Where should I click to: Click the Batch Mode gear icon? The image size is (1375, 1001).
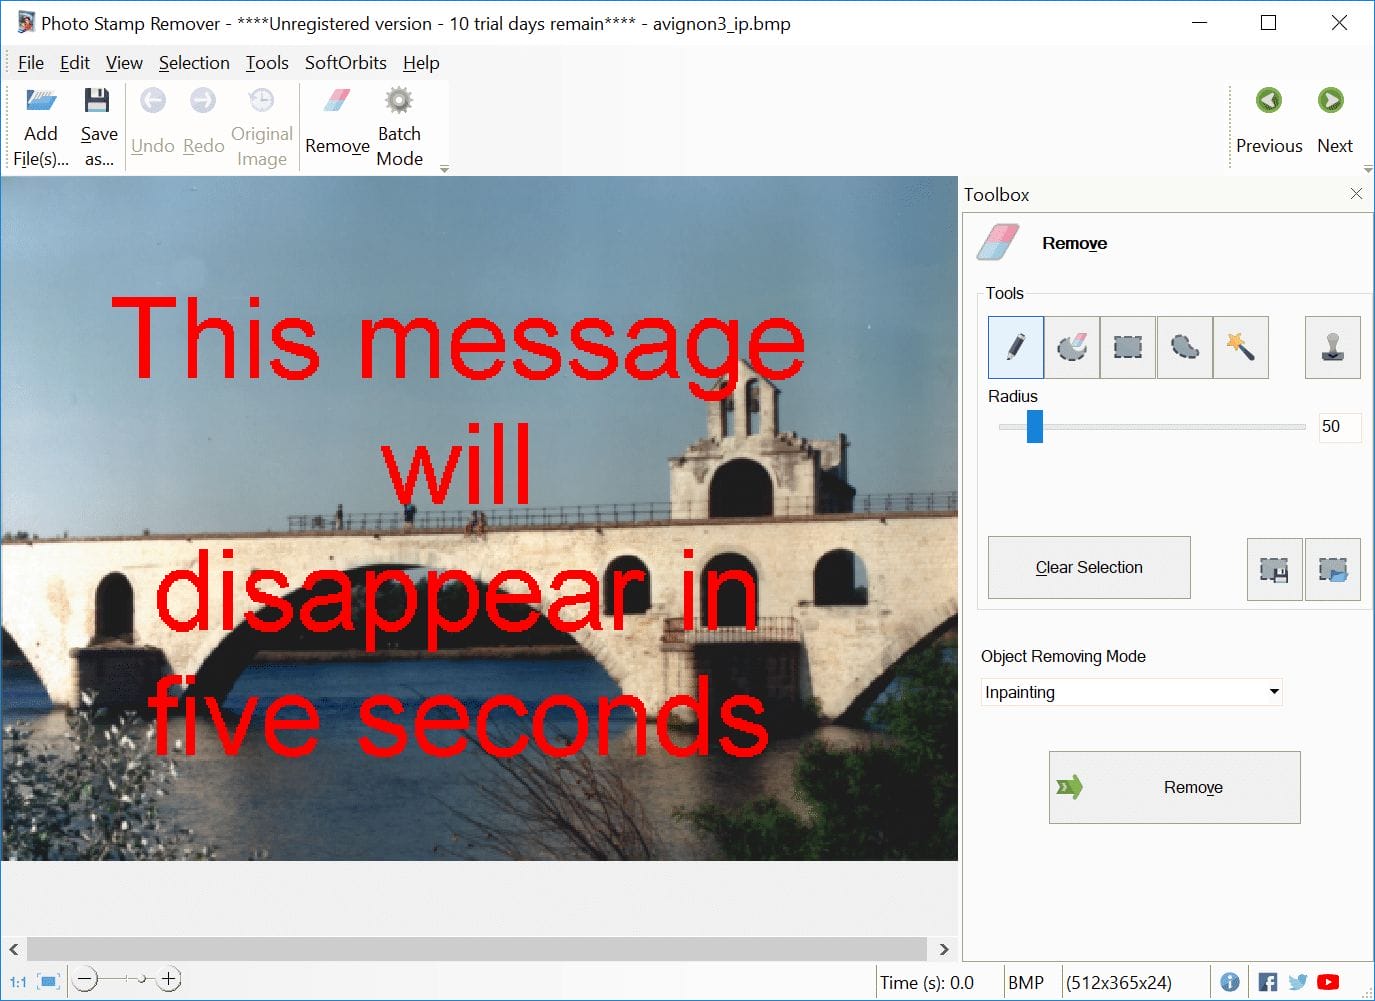click(399, 101)
